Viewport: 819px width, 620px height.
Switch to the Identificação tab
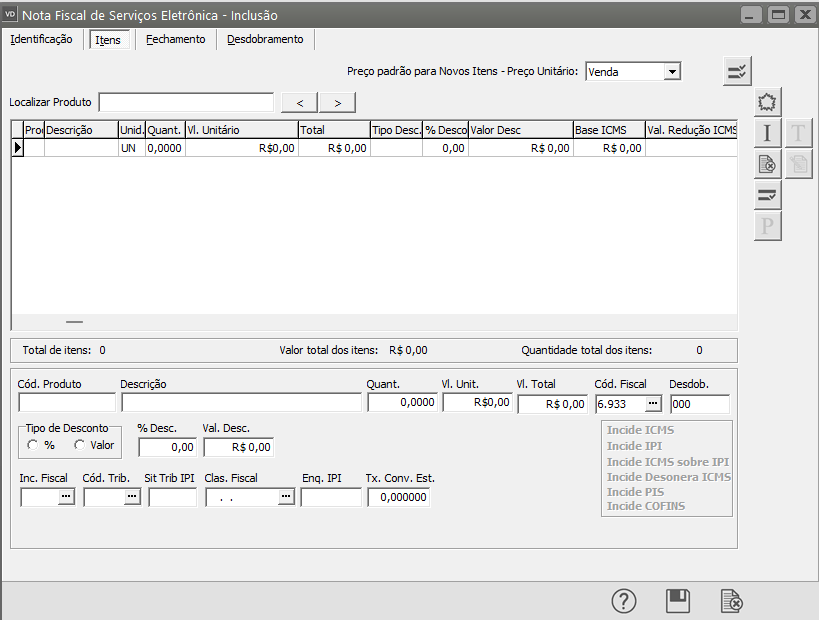[x=41, y=39]
